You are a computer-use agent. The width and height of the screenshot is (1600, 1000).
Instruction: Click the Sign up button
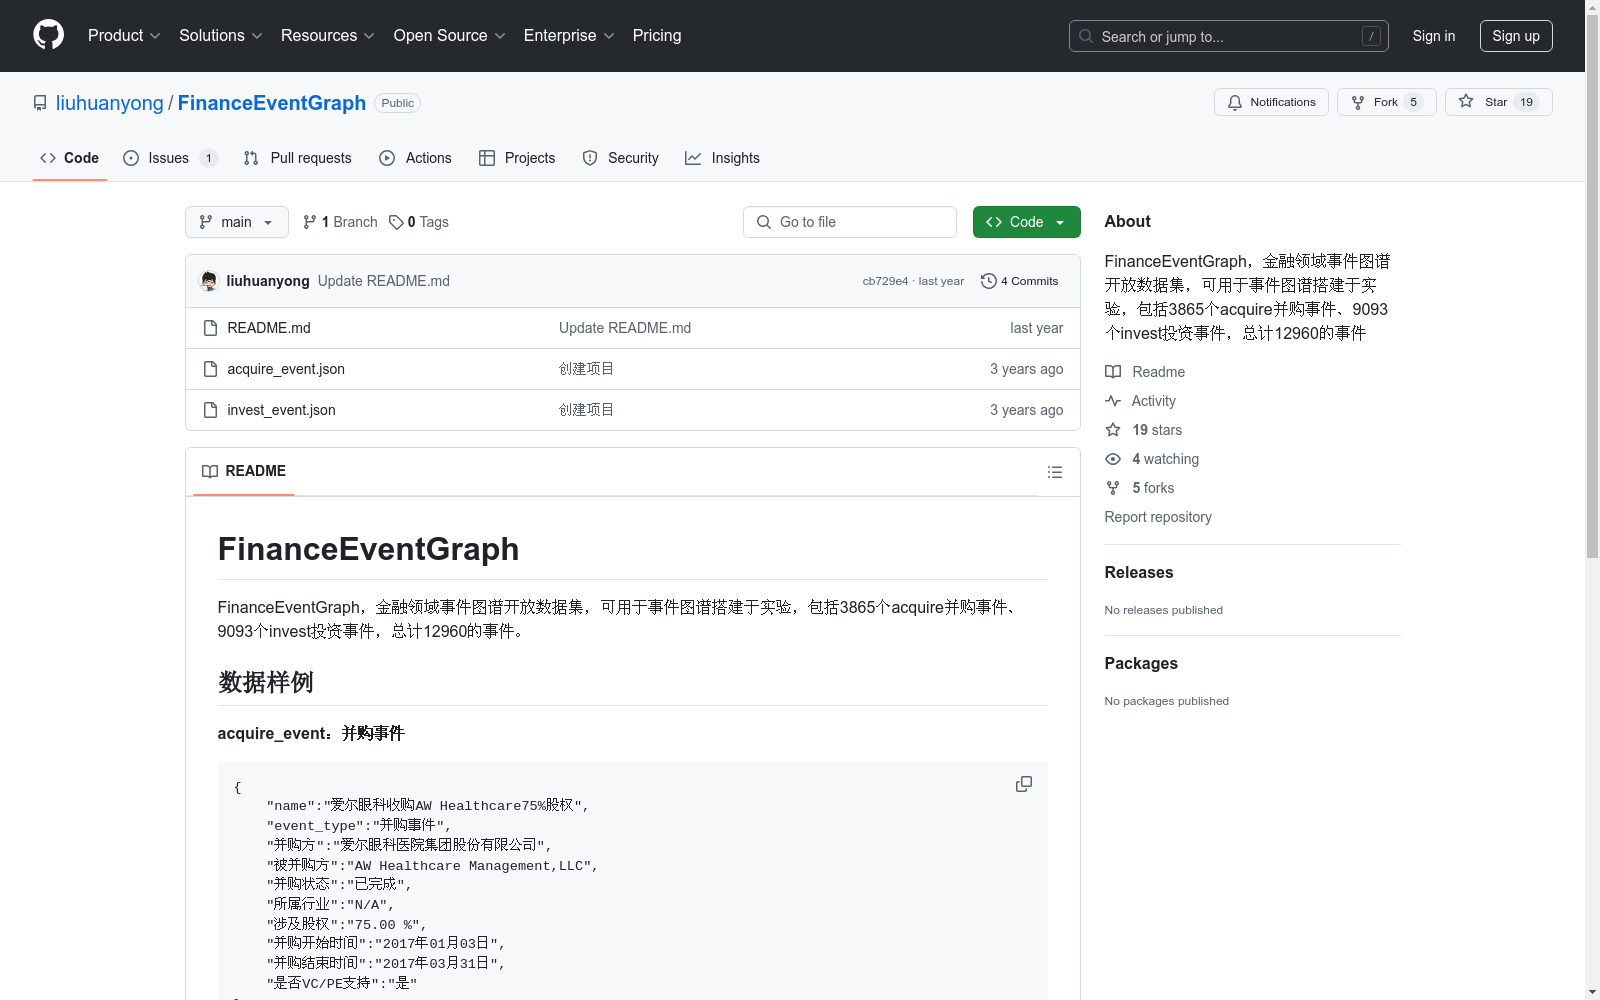(x=1516, y=36)
